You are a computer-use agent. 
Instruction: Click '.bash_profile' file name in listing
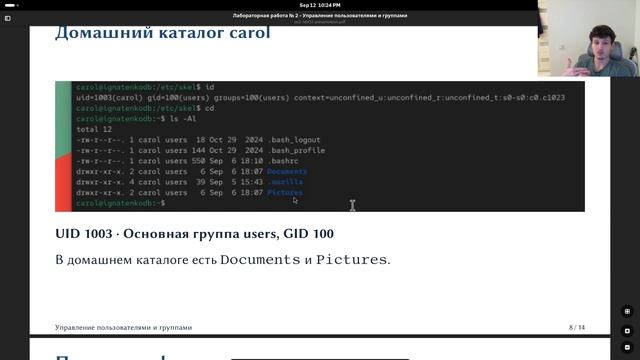(x=296, y=151)
